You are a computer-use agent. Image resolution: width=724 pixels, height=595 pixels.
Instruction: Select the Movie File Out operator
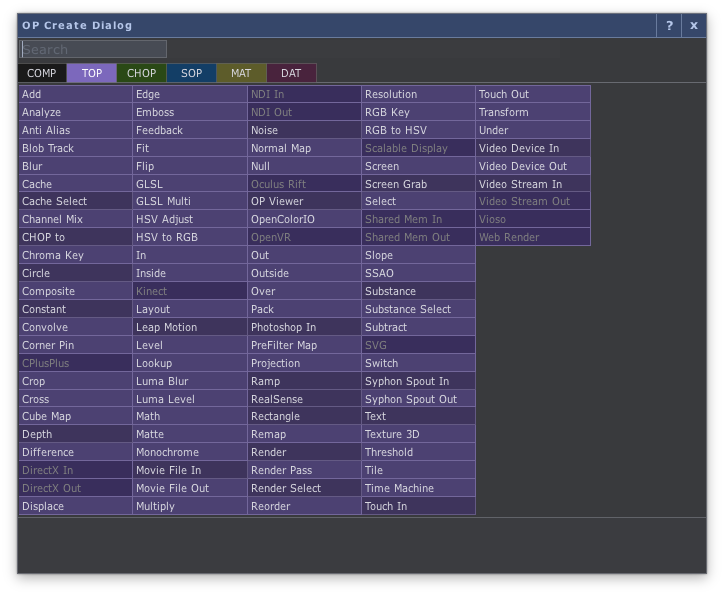(x=190, y=488)
